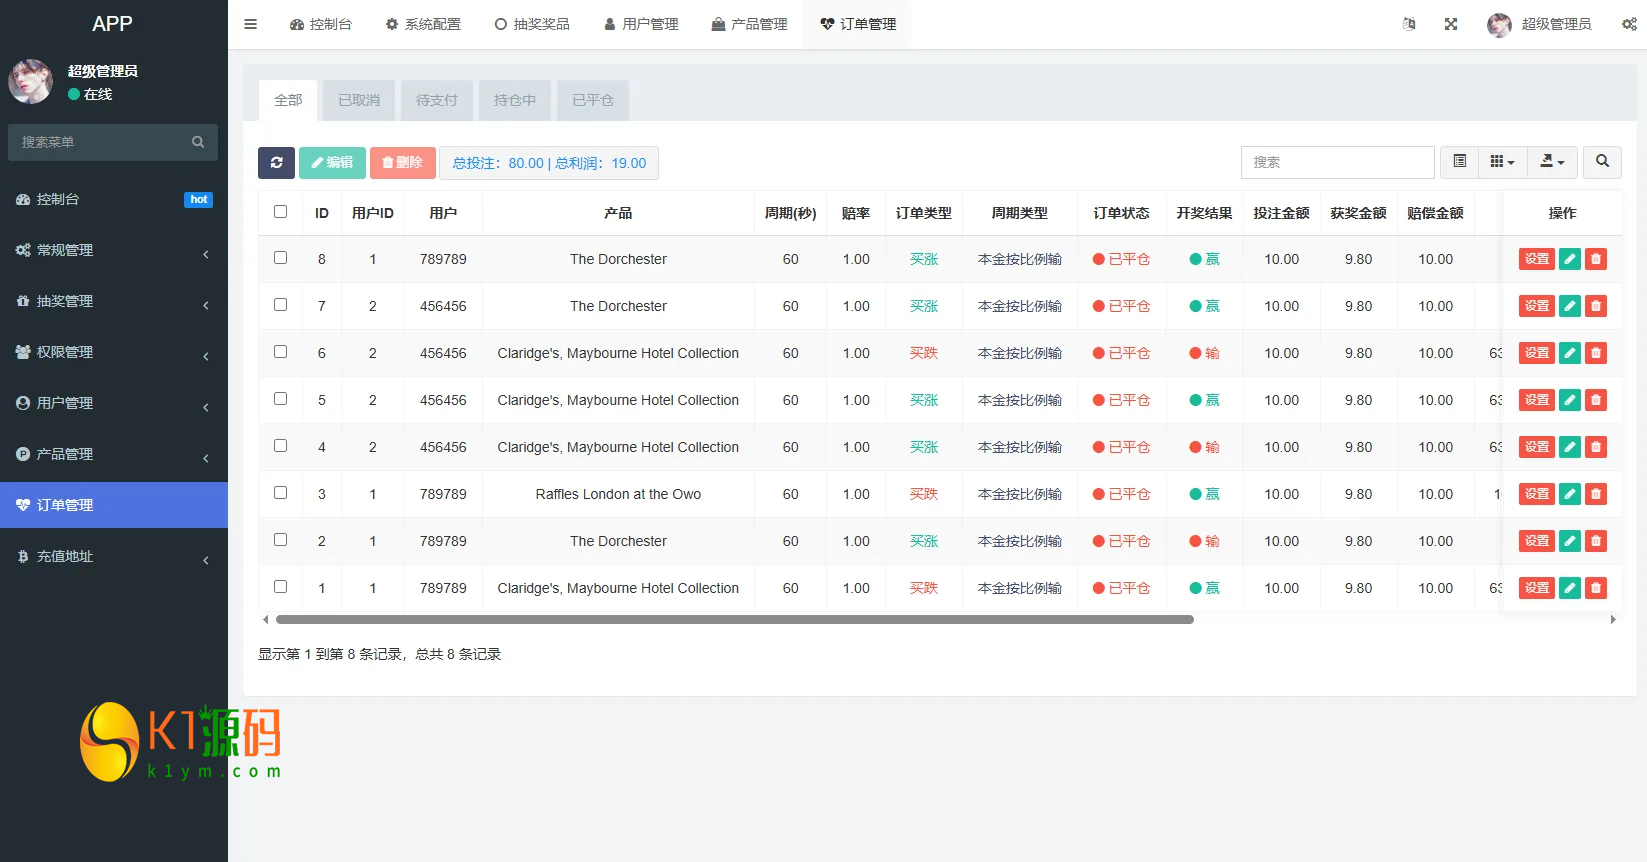
Task: Click the table scrollbar left arrow
Action: click(265, 620)
